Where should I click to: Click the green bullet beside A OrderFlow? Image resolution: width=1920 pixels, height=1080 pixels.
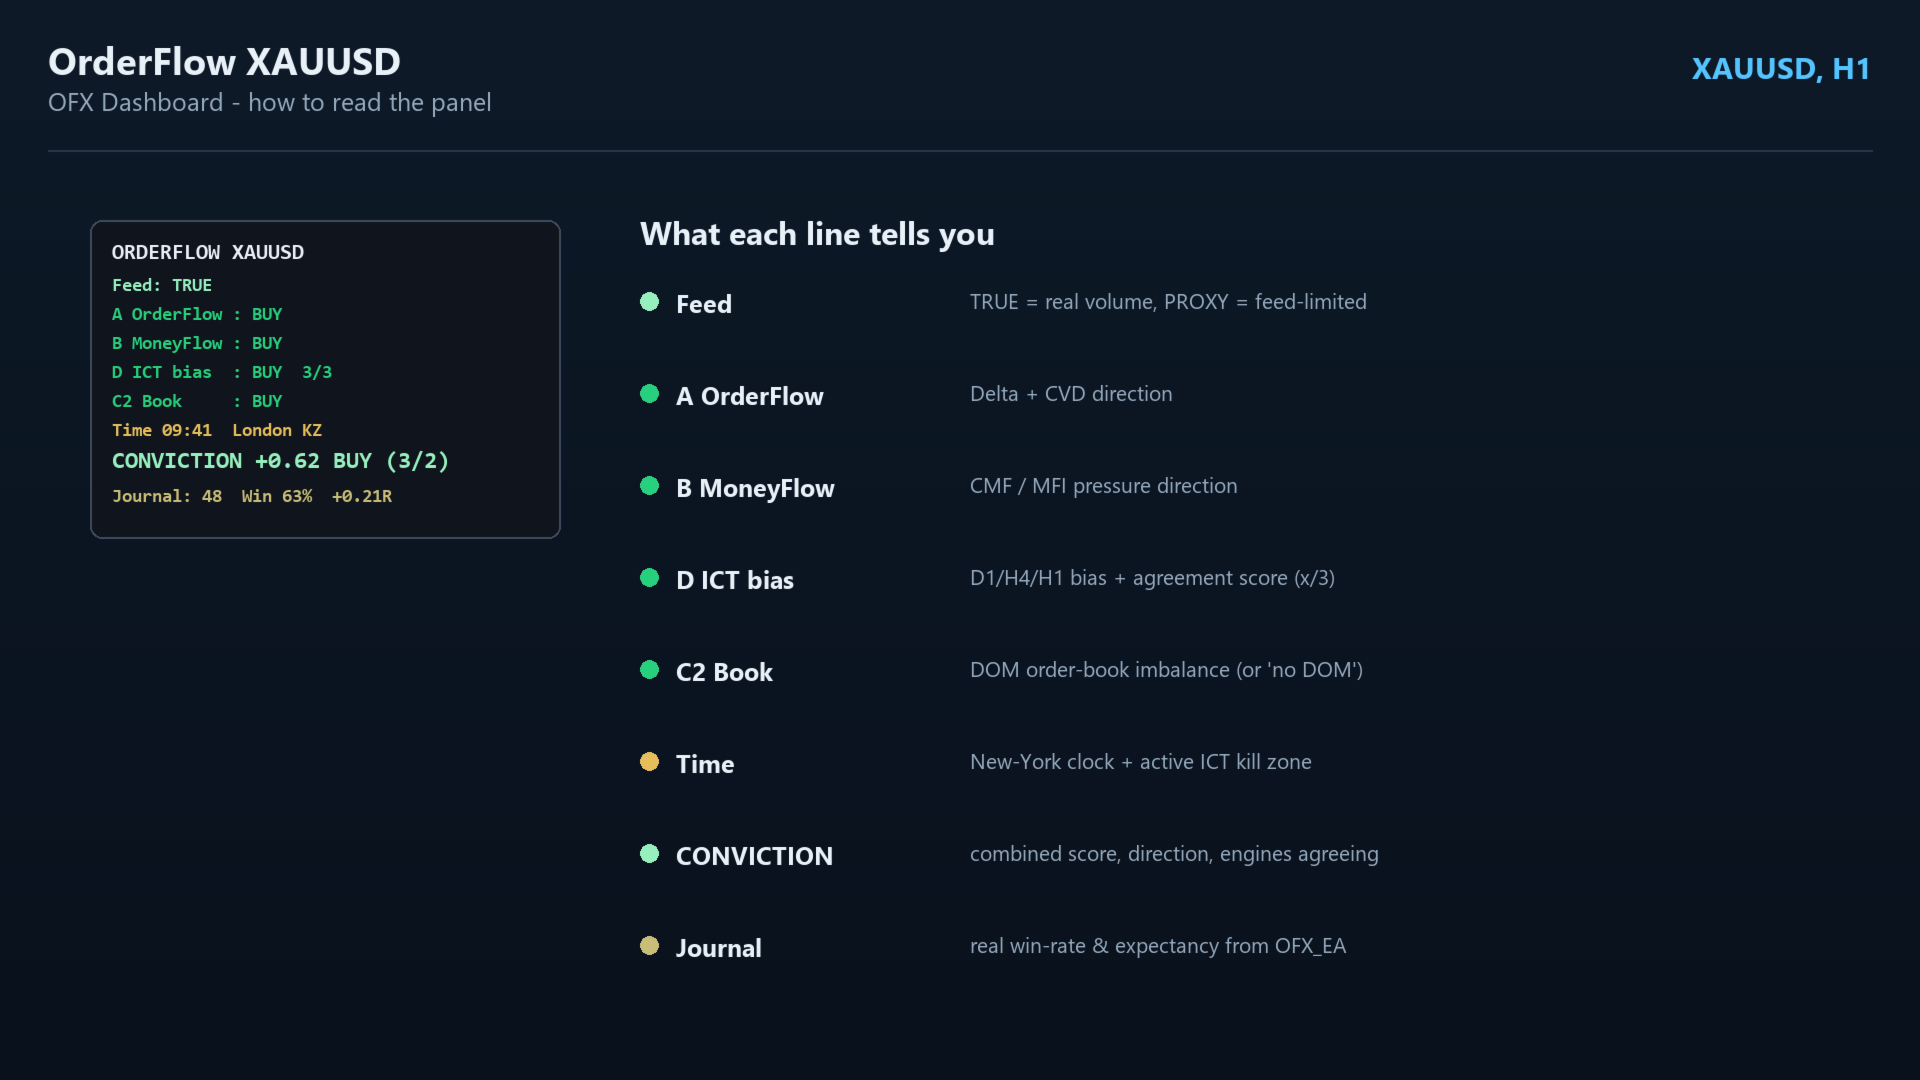649,394
